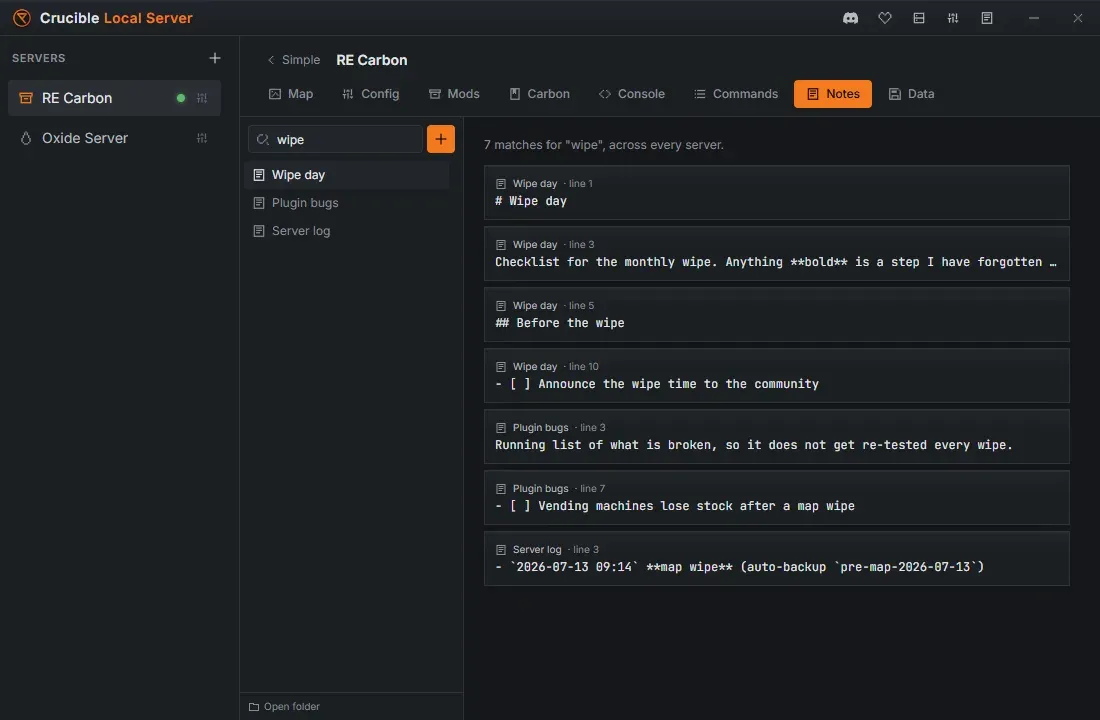Switch to the Data tab
Screen dimensions: 1100x720
[911, 94]
